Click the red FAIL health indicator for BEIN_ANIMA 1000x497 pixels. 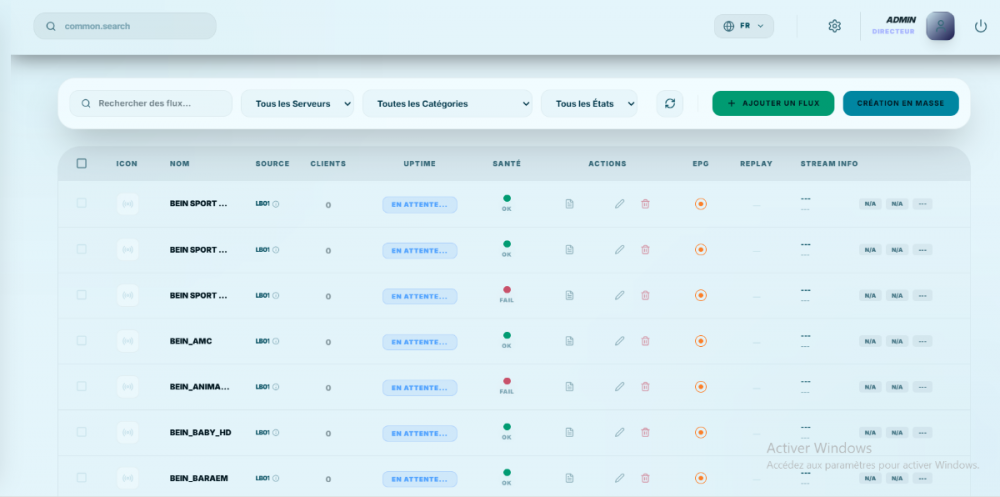(507, 381)
